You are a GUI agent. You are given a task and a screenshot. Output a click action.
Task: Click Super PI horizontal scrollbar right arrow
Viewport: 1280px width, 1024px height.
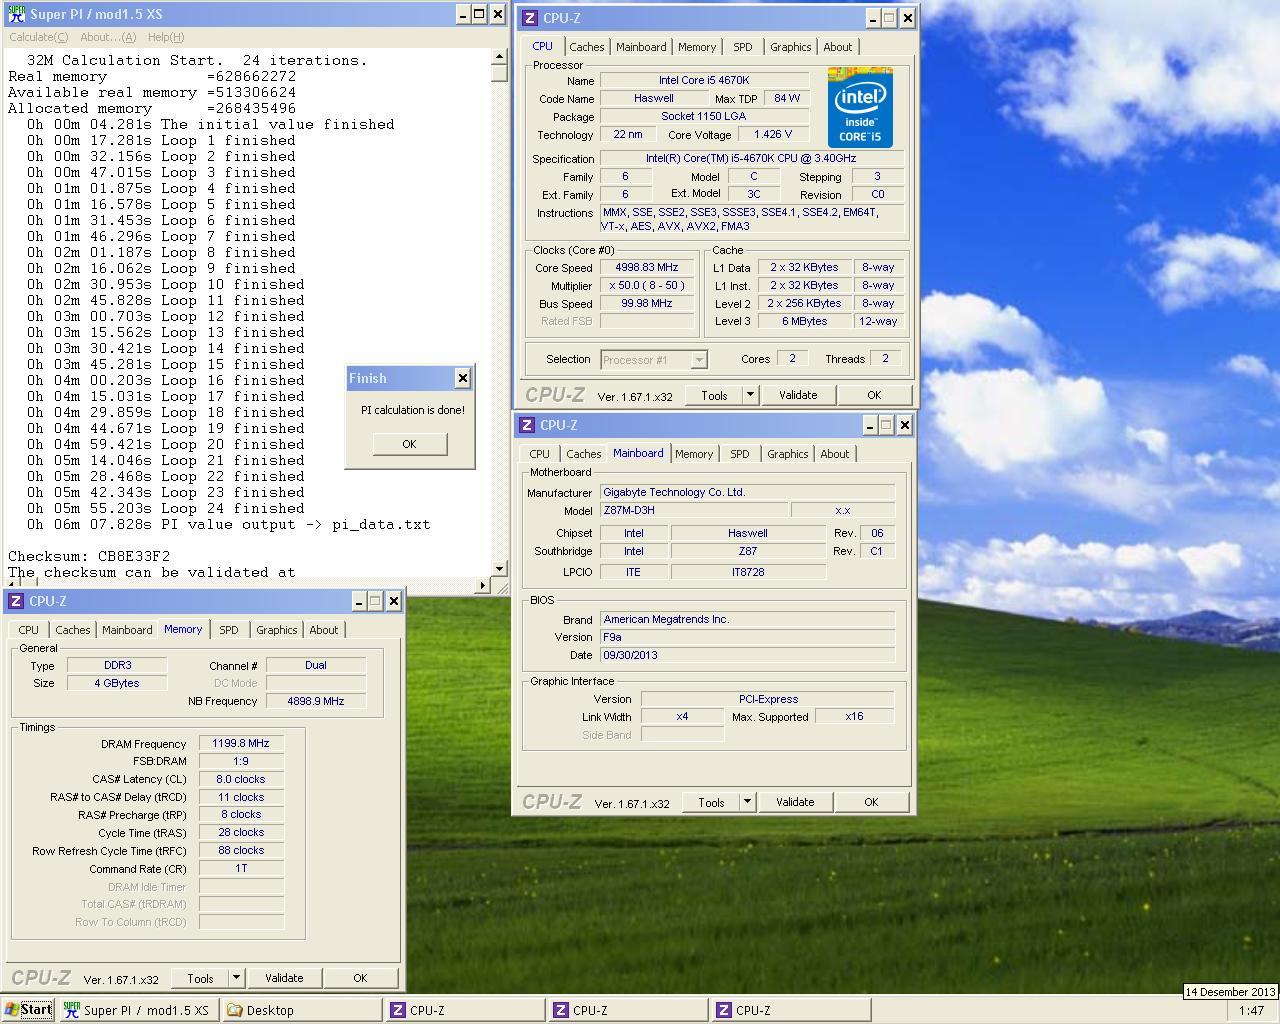pyautogui.click(x=484, y=585)
